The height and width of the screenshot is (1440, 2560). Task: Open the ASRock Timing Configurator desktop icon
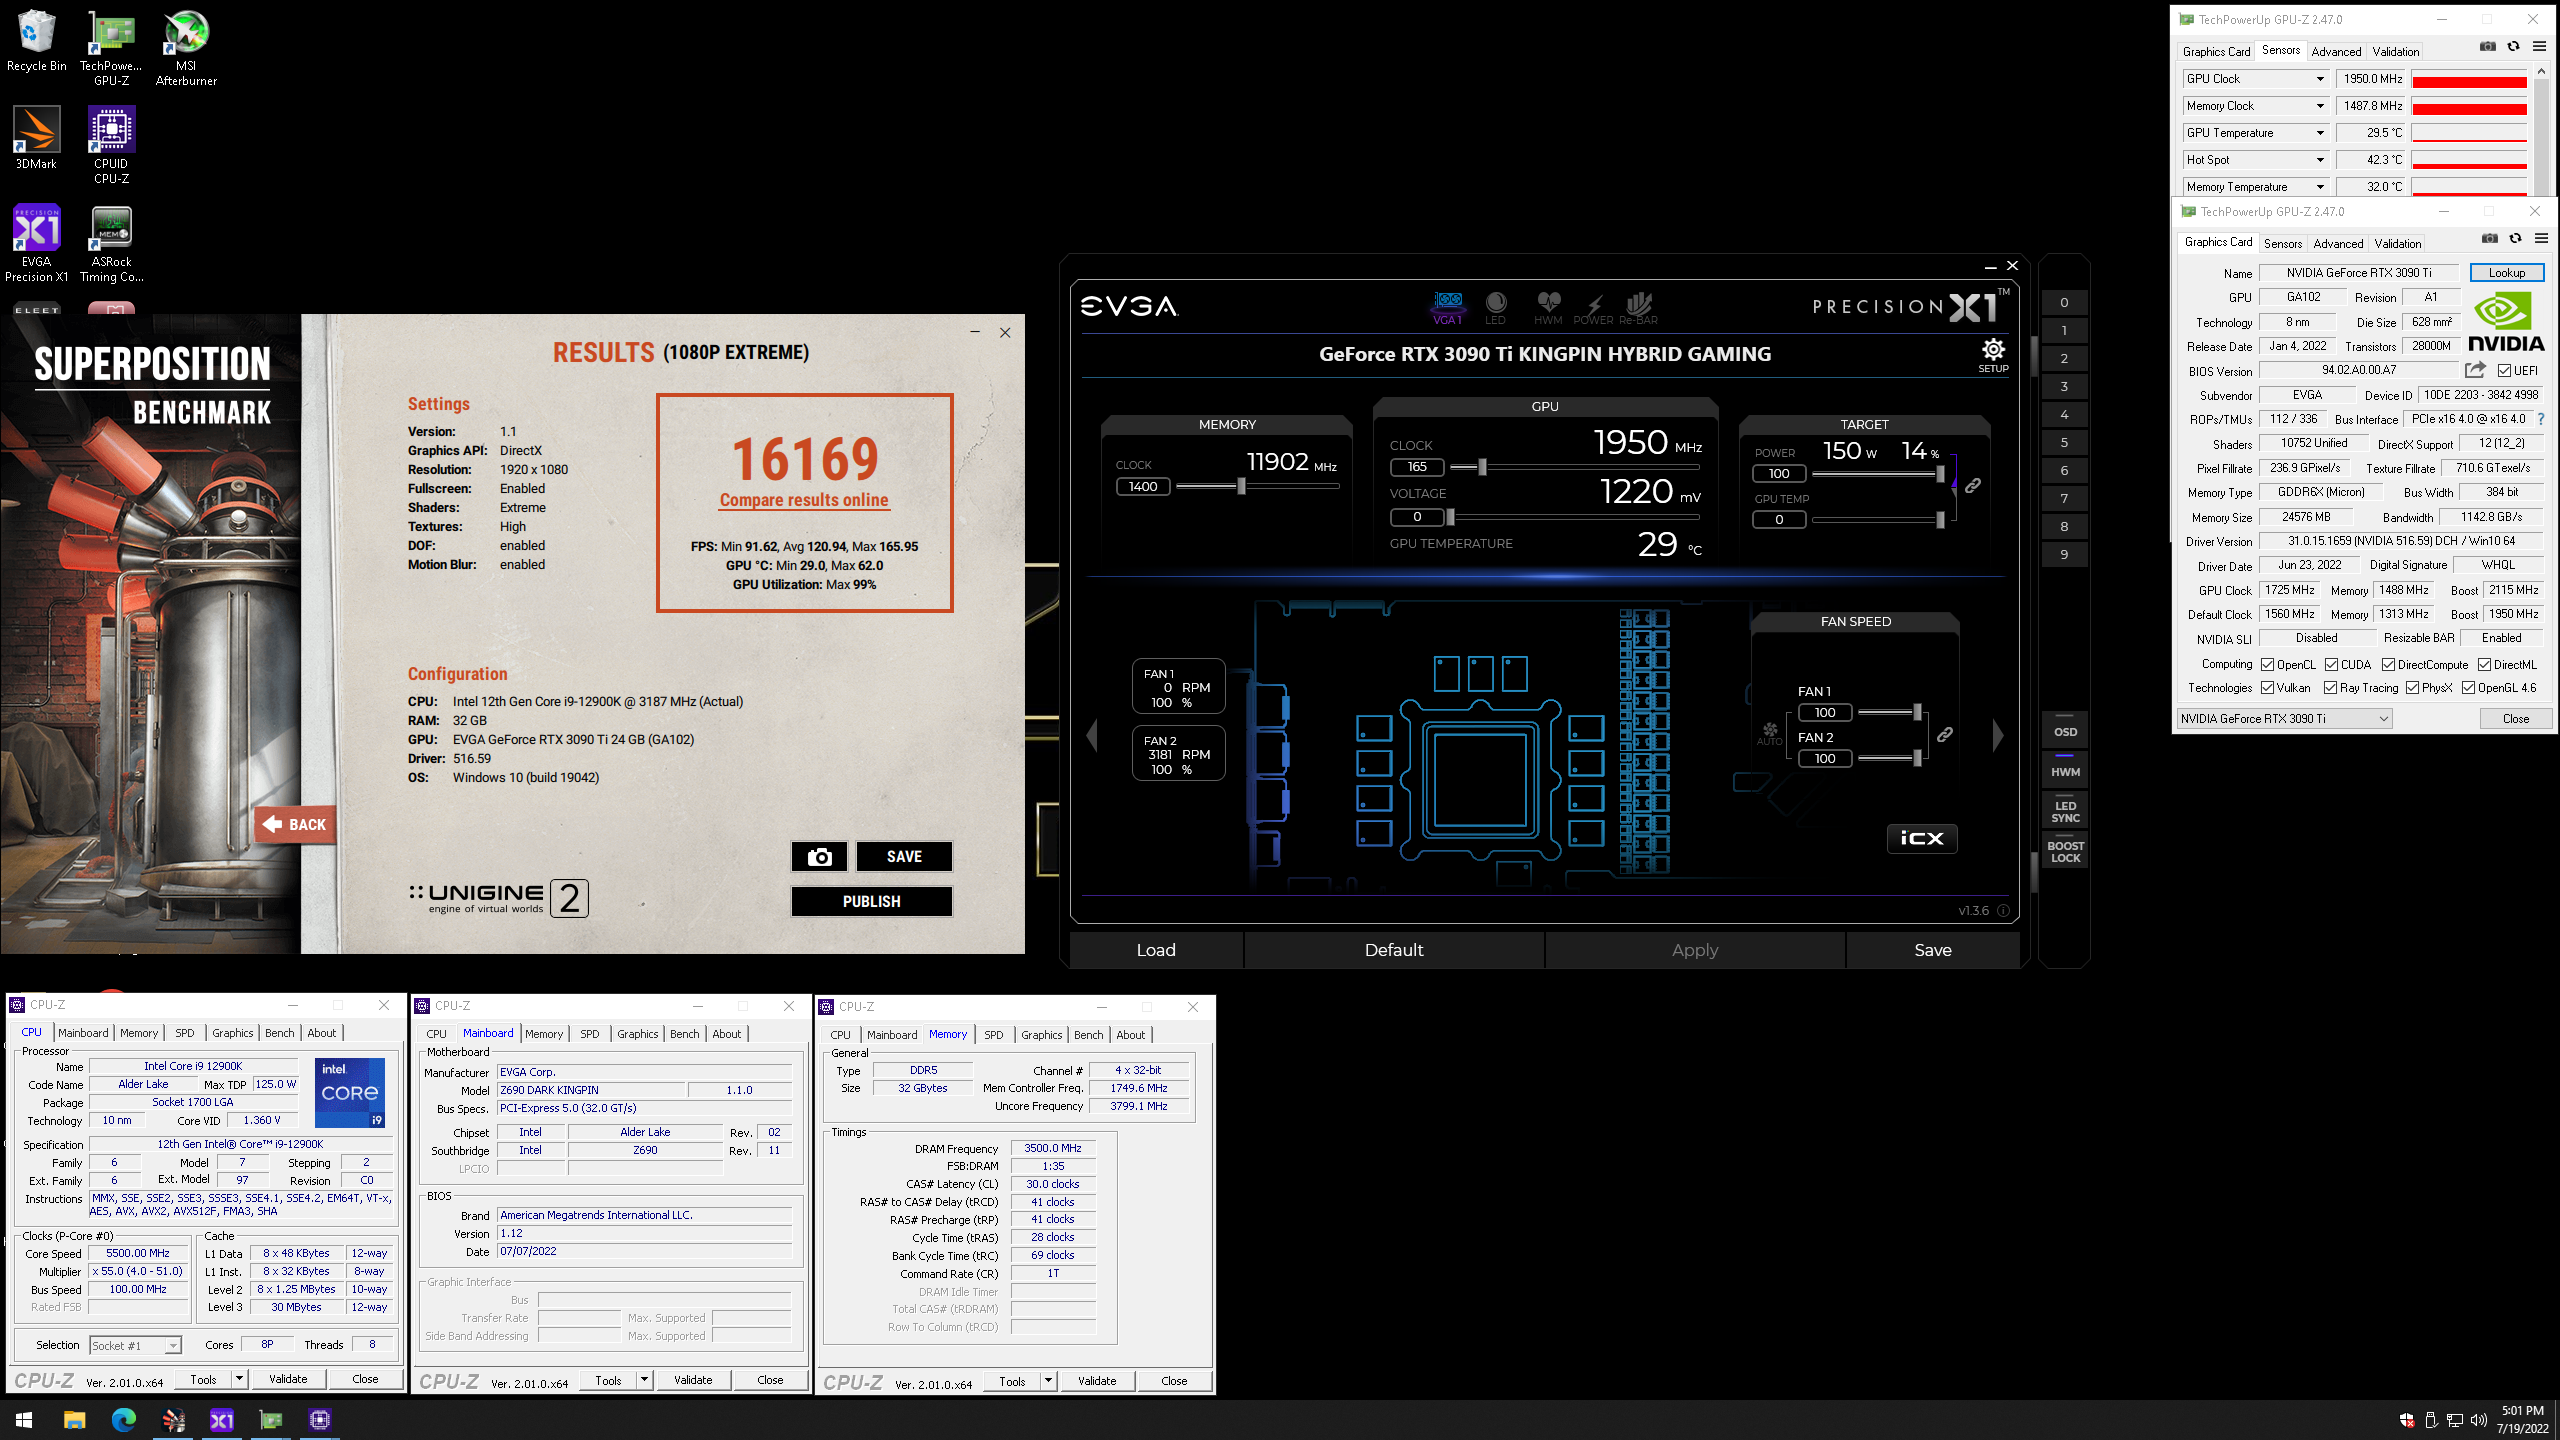[111, 244]
